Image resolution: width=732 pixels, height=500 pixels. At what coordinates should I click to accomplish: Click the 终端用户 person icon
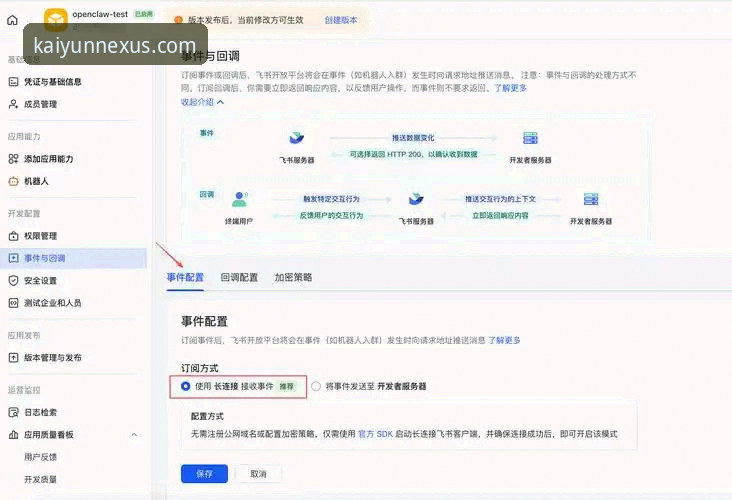(239, 199)
